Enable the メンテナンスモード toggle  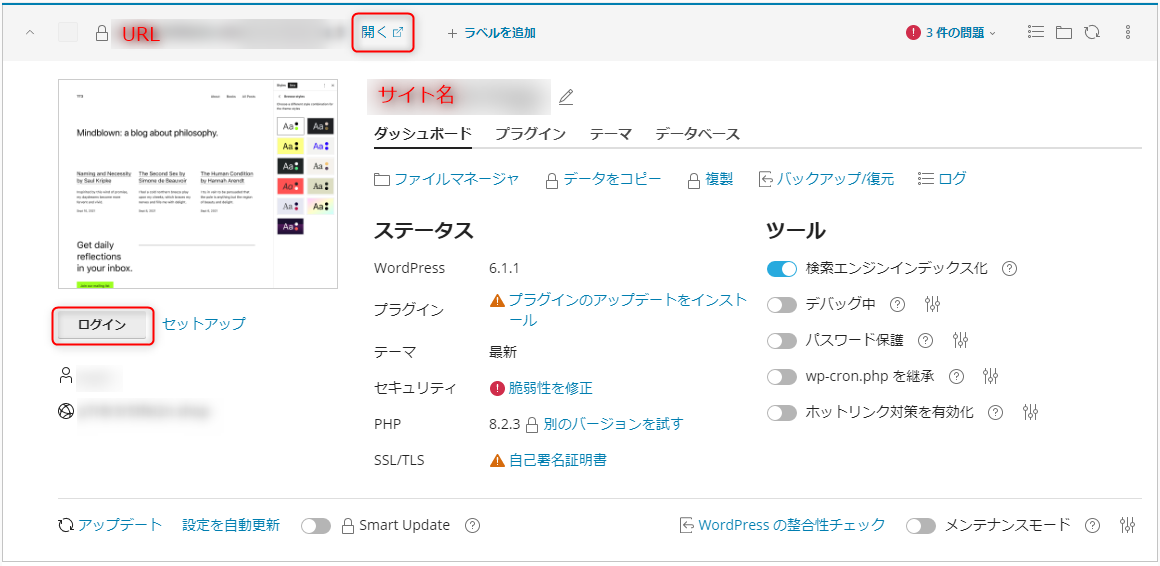click(920, 525)
